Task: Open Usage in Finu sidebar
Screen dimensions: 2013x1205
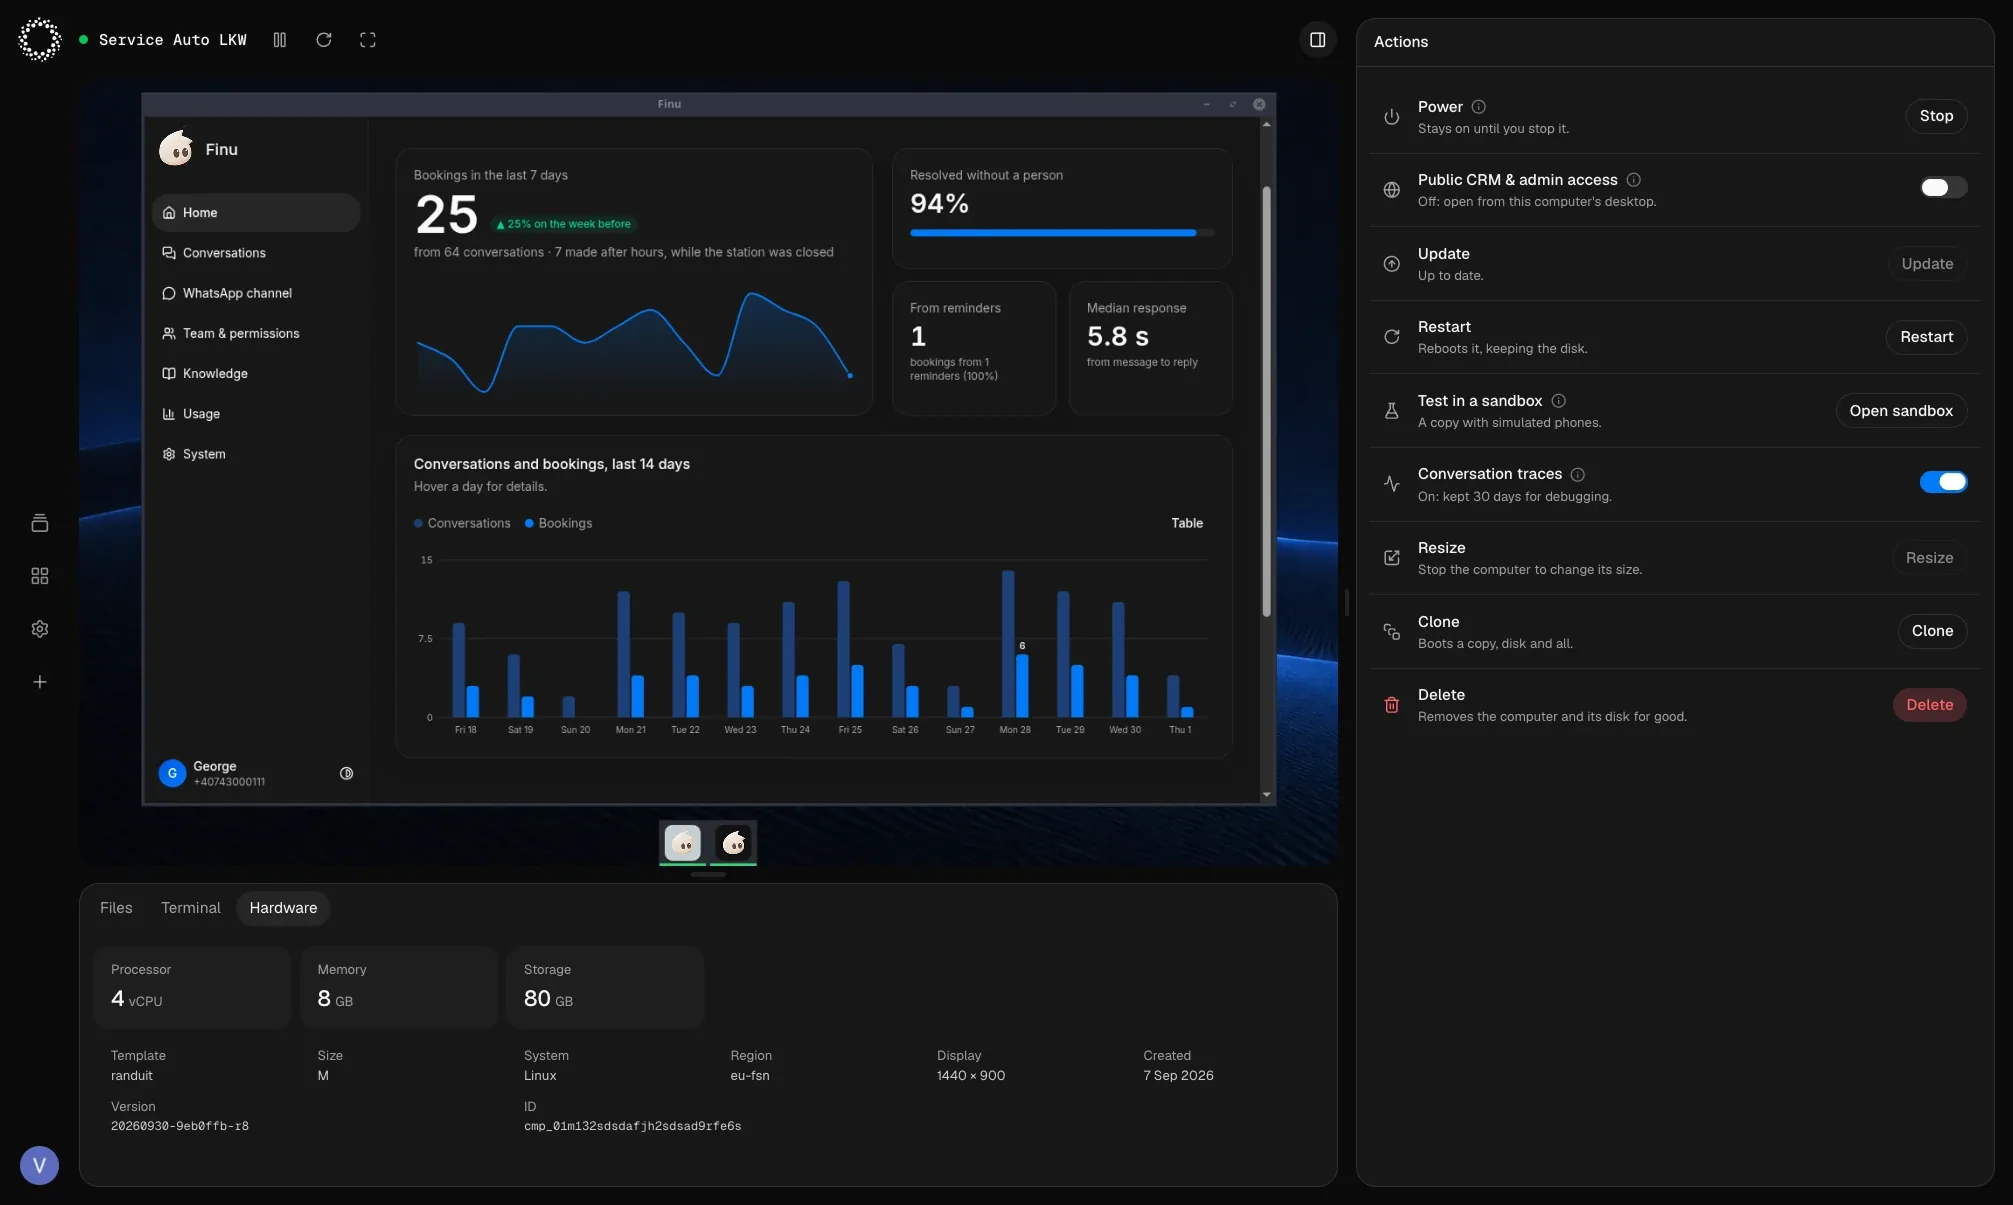Action: [x=255, y=414]
